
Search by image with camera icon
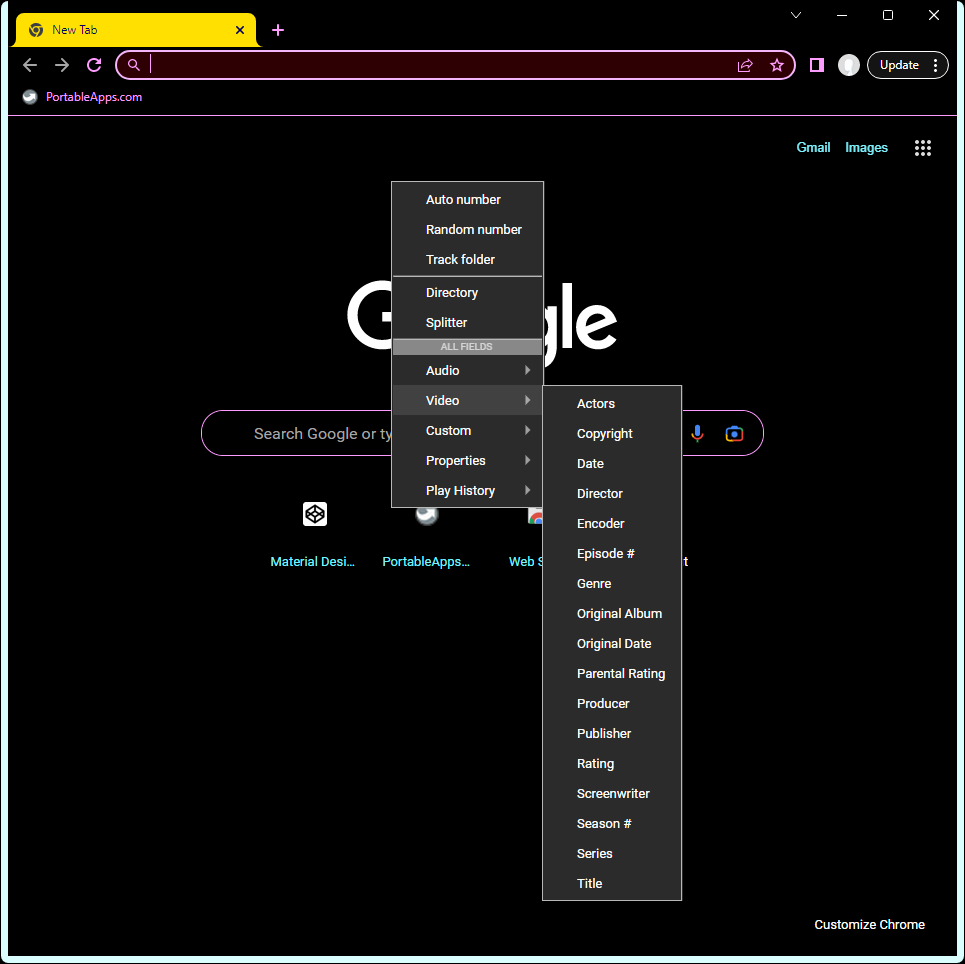(x=735, y=433)
